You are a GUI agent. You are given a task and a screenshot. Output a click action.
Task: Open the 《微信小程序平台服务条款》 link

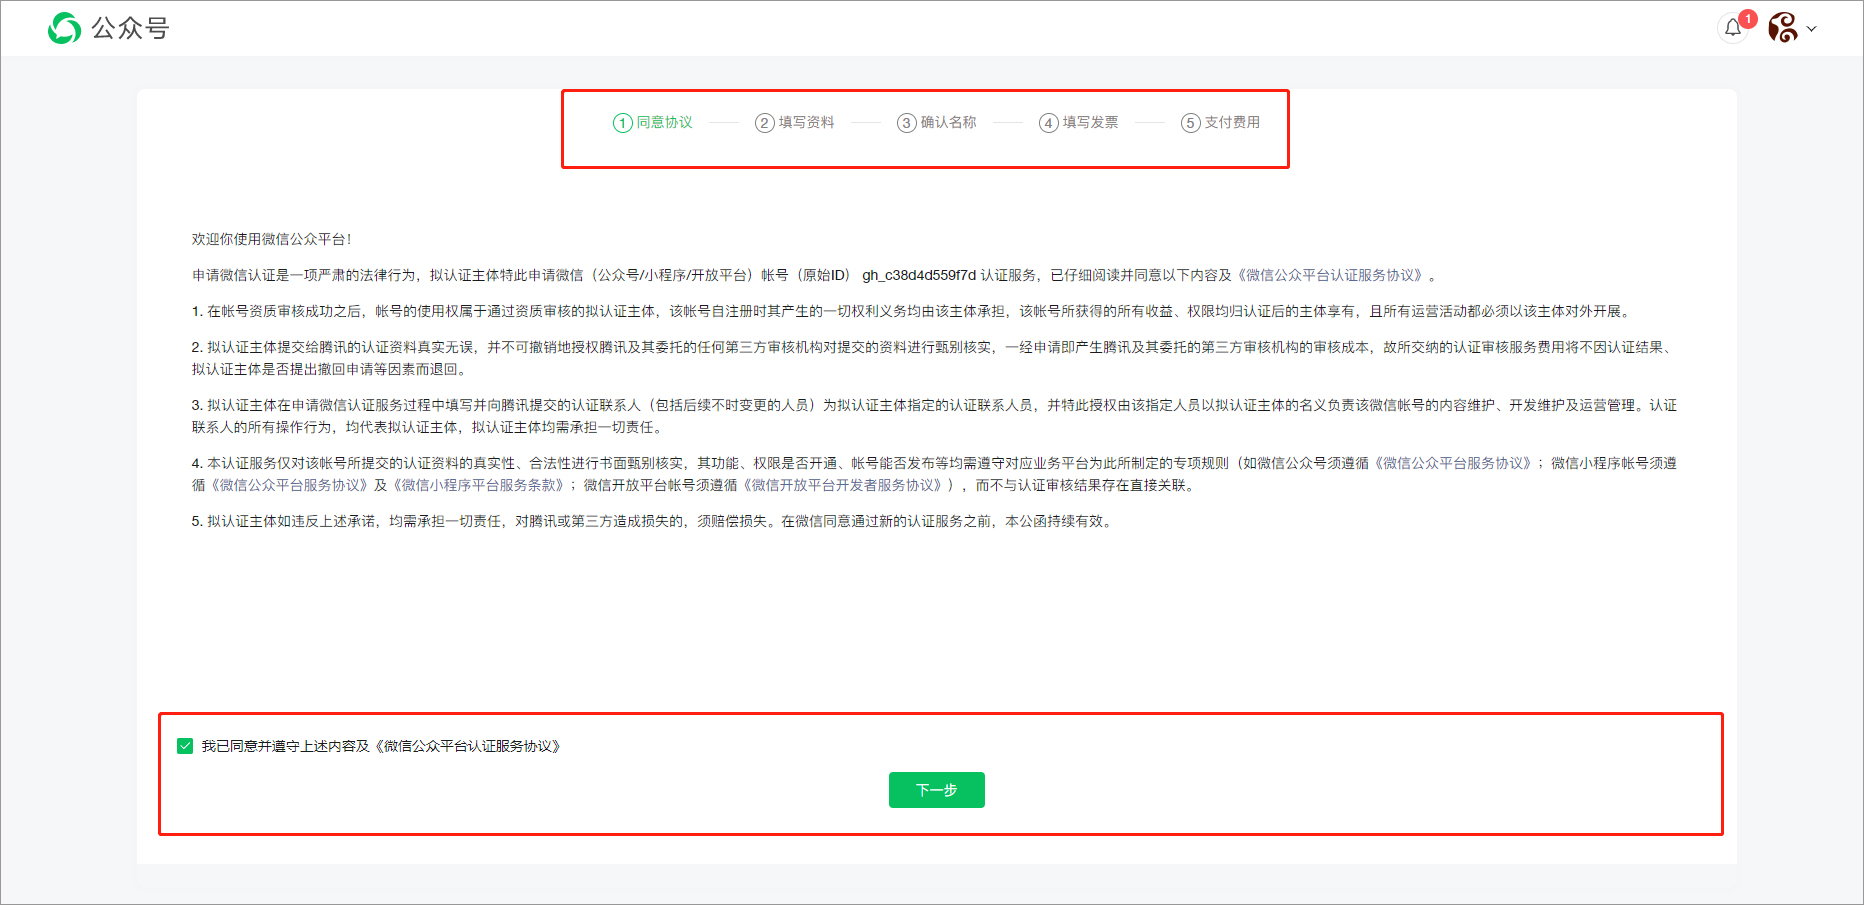coord(478,485)
